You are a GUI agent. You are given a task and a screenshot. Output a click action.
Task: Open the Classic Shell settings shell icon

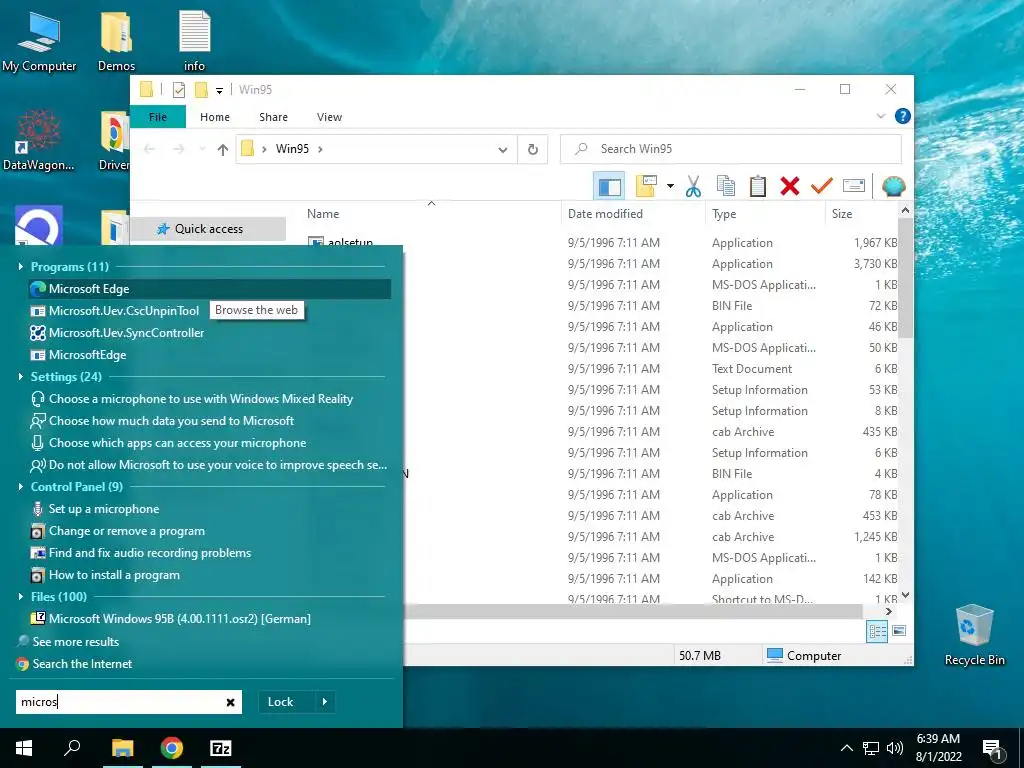click(x=893, y=186)
